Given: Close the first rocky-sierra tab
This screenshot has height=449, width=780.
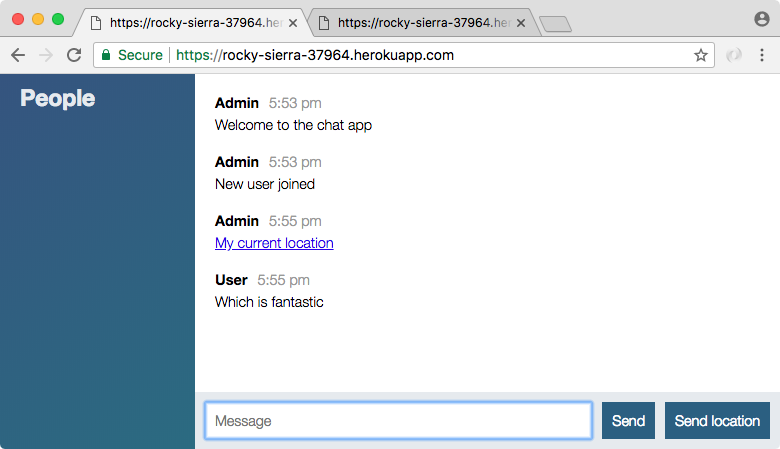Looking at the screenshot, I should click(293, 23).
